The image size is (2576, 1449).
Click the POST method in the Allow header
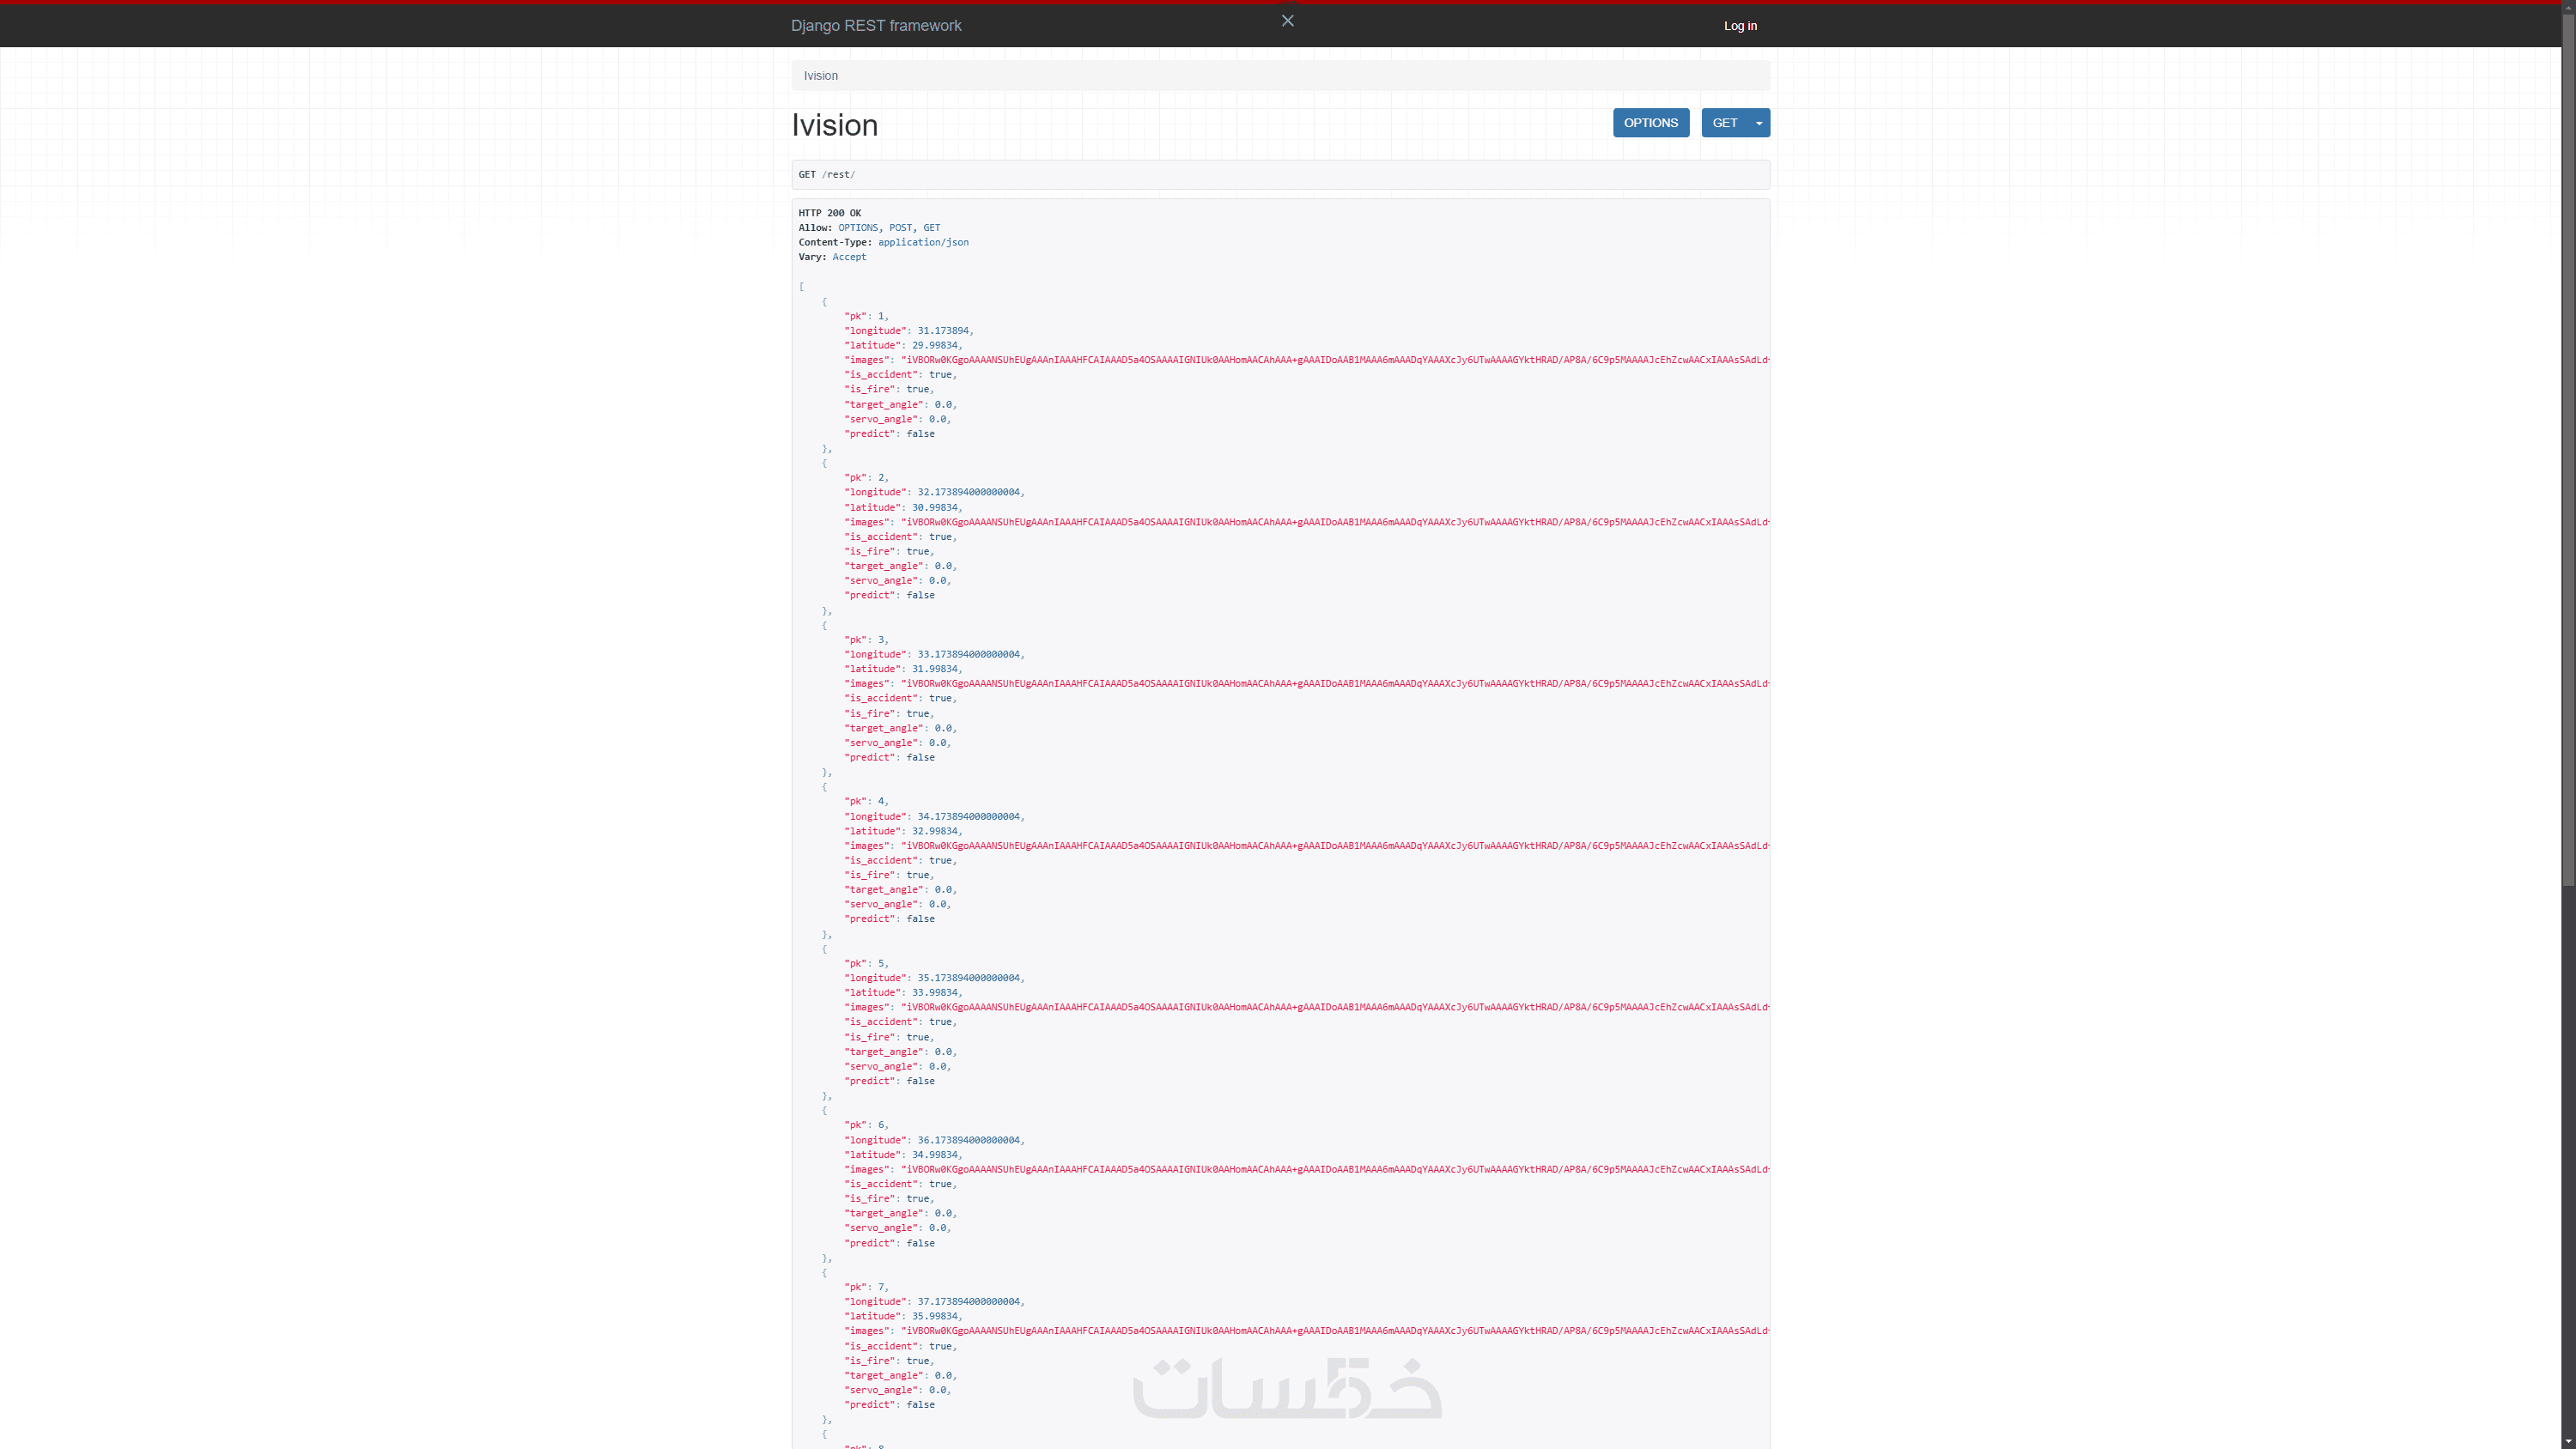click(x=900, y=228)
